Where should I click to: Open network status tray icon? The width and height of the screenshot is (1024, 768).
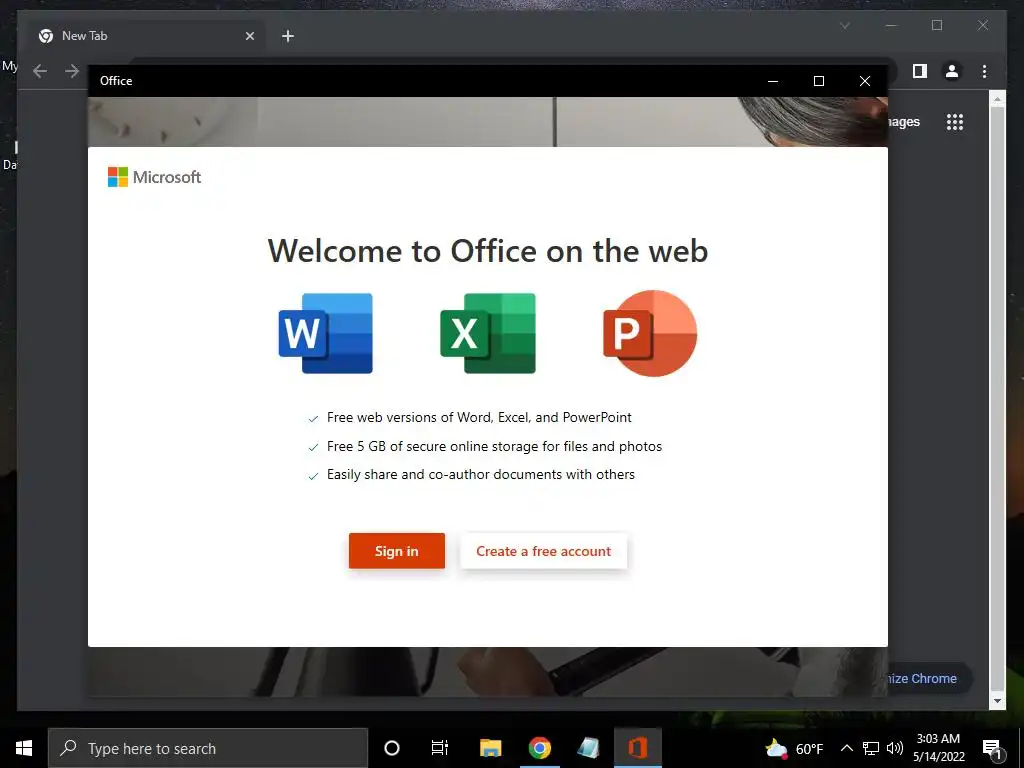[x=871, y=748]
